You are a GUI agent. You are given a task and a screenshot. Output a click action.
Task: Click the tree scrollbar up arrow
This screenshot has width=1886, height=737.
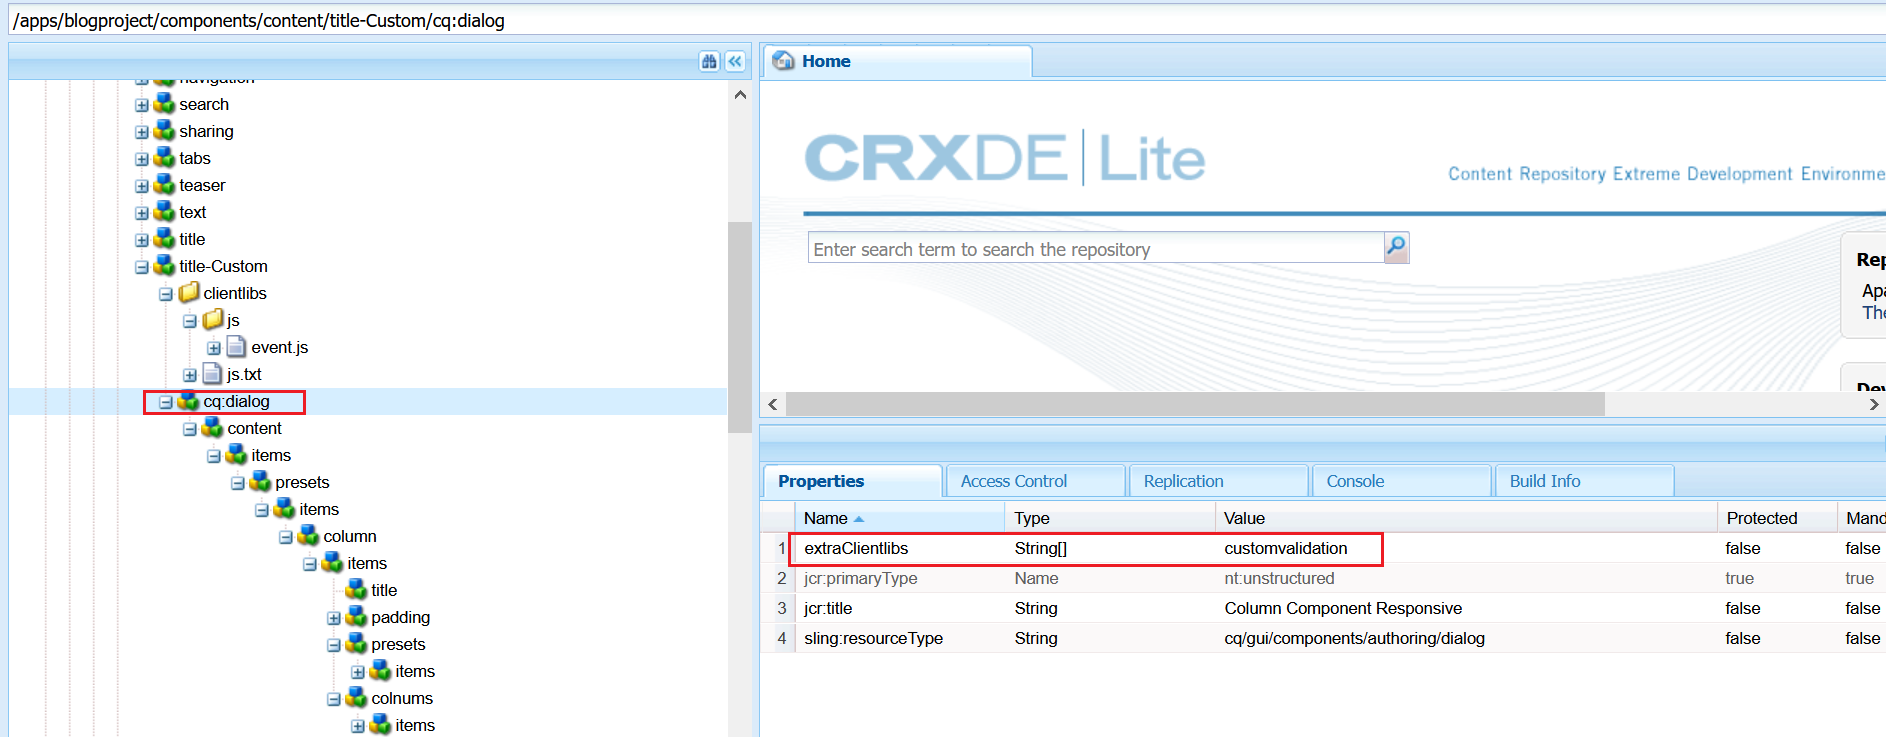point(740,95)
